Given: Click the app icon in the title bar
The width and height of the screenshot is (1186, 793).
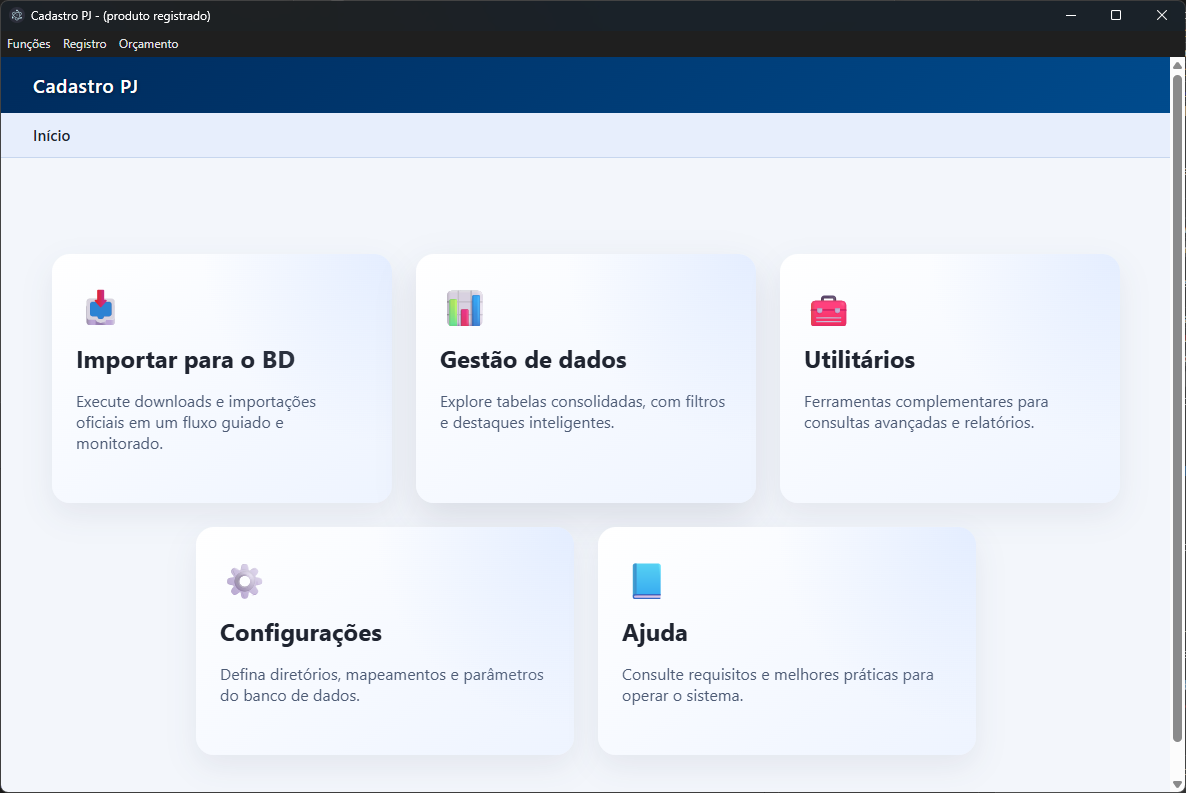Looking at the screenshot, I should click(x=16, y=16).
